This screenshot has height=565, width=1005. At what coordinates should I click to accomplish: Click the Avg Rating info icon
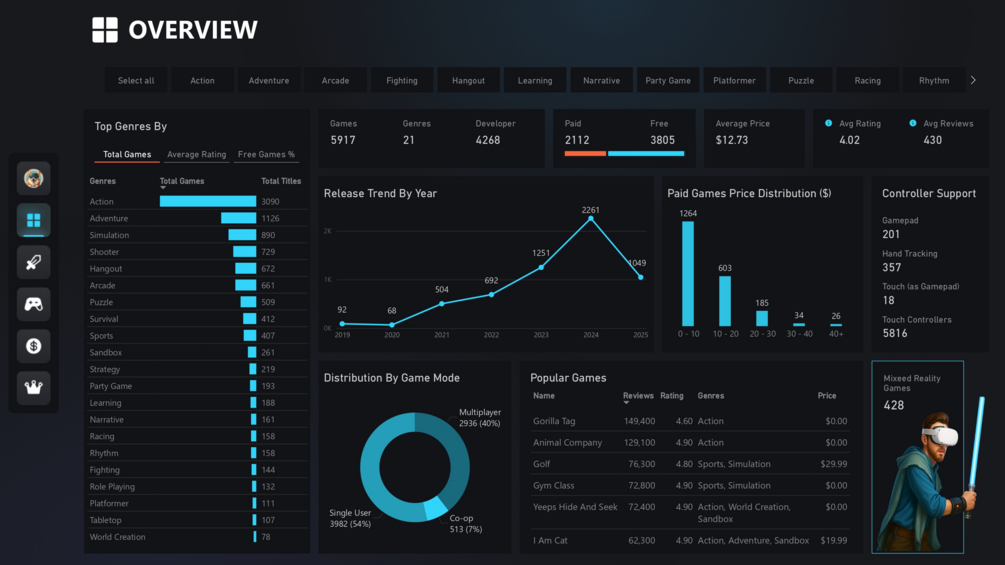(x=828, y=123)
